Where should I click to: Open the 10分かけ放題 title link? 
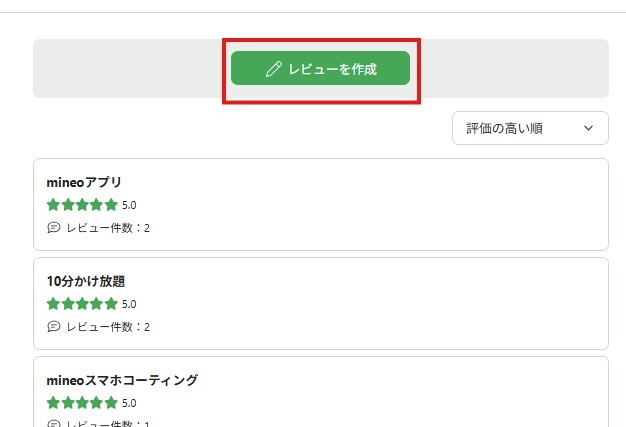click(86, 281)
